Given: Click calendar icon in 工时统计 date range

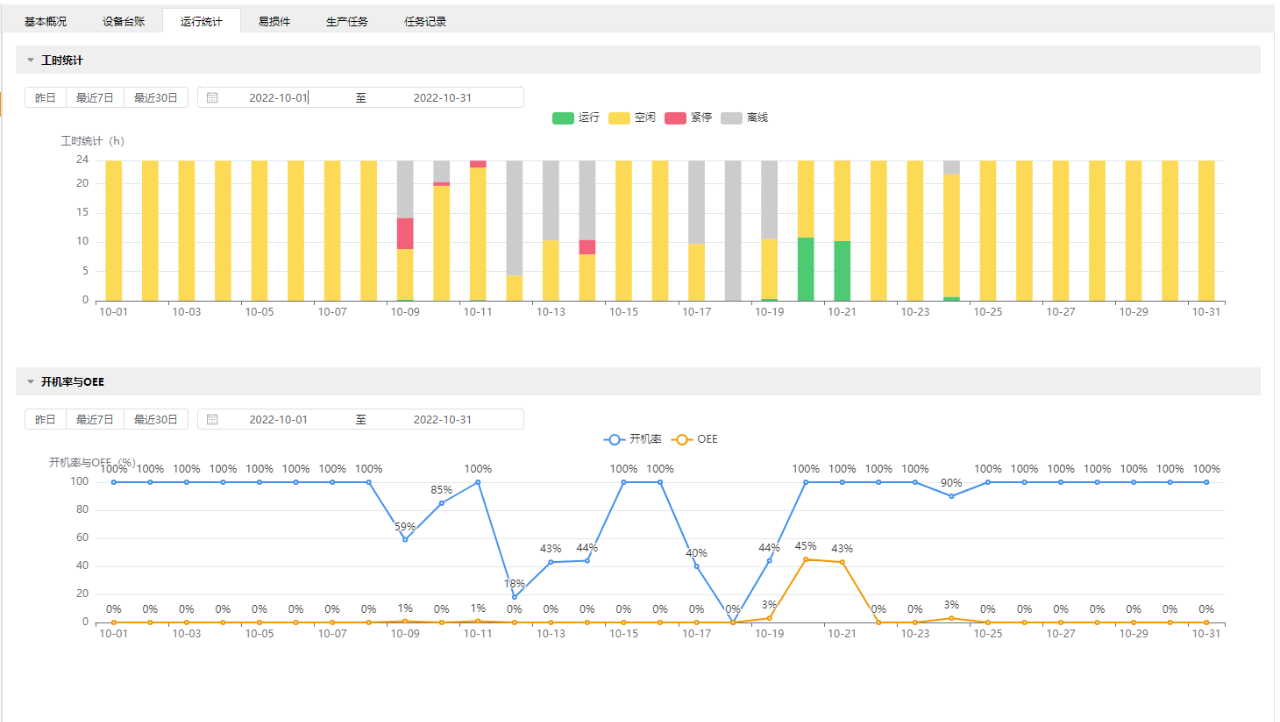Looking at the screenshot, I should [x=212, y=98].
